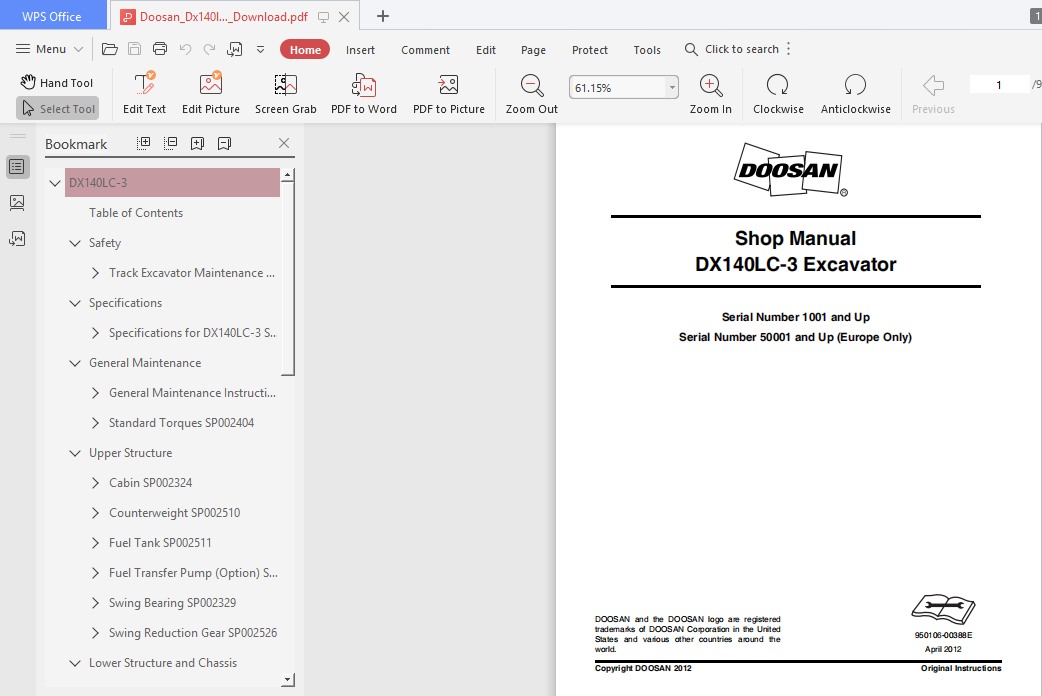Collapse the Specifications bookmark section
Screen dimensions: 1042x696
click(75, 303)
